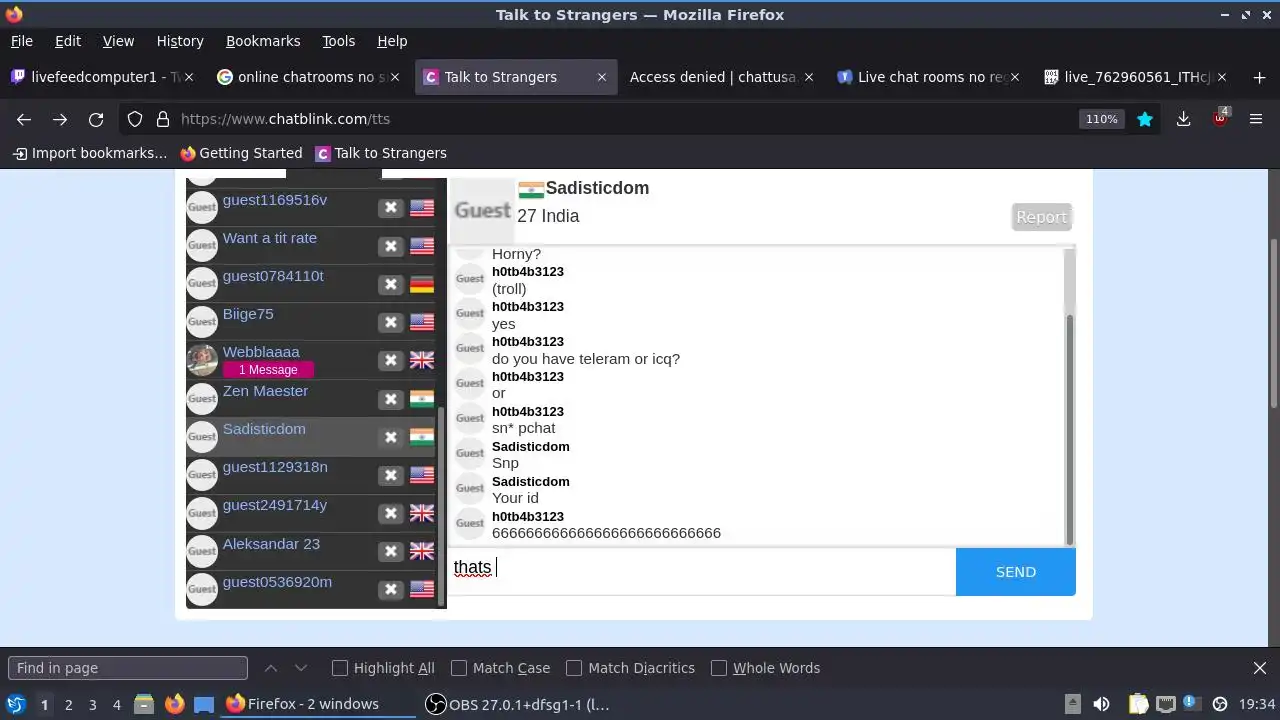This screenshot has width=1280, height=720.
Task: Focus the Find in page field
Action: coord(128,668)
